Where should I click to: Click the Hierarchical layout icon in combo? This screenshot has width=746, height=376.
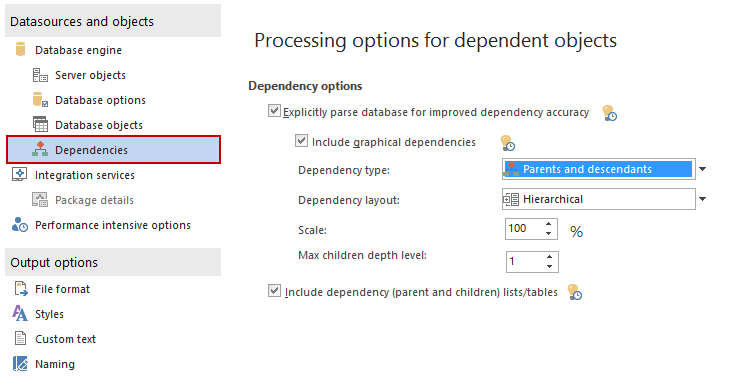click(x=511, y=199)
